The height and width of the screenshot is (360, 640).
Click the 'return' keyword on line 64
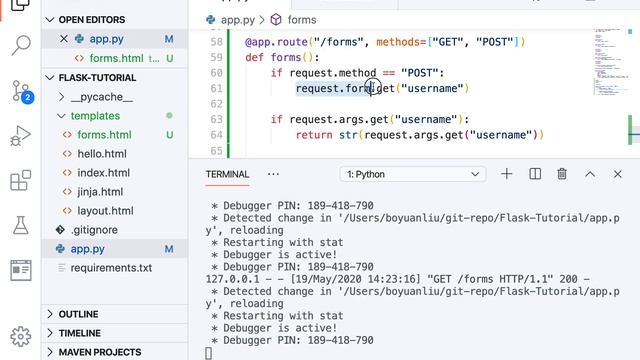tap(314, 135)
